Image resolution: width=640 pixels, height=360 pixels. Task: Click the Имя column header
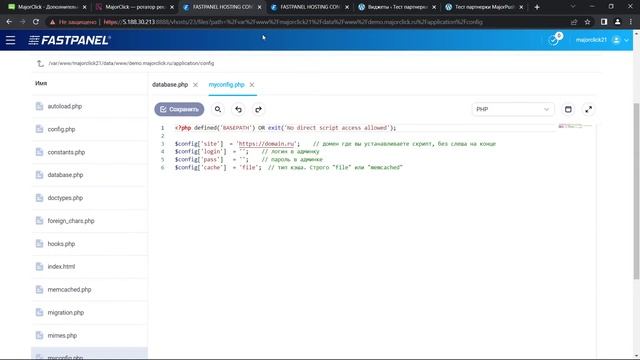click(x=41, y=83)
